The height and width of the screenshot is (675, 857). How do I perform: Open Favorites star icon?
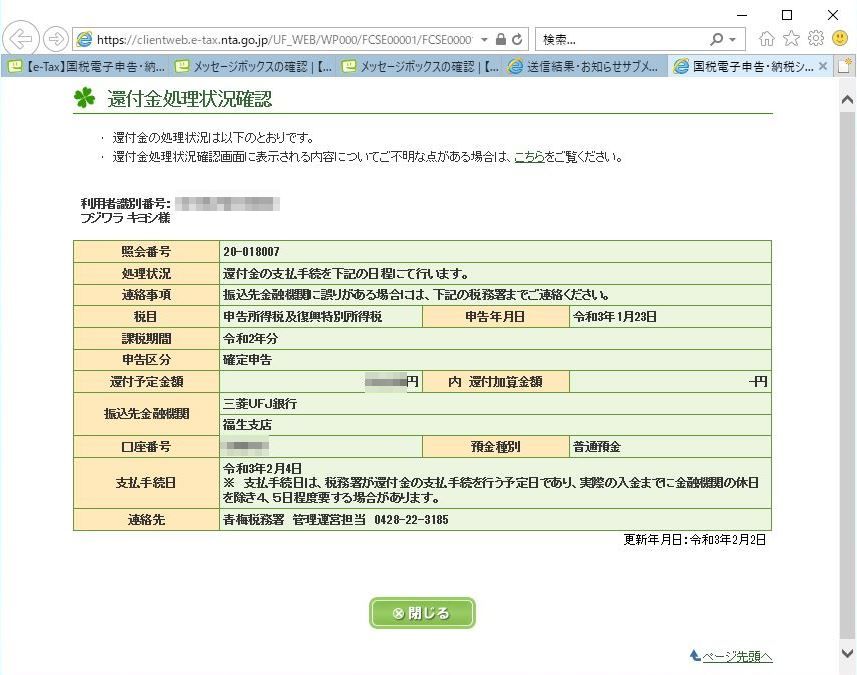click(x=791, y=38)
